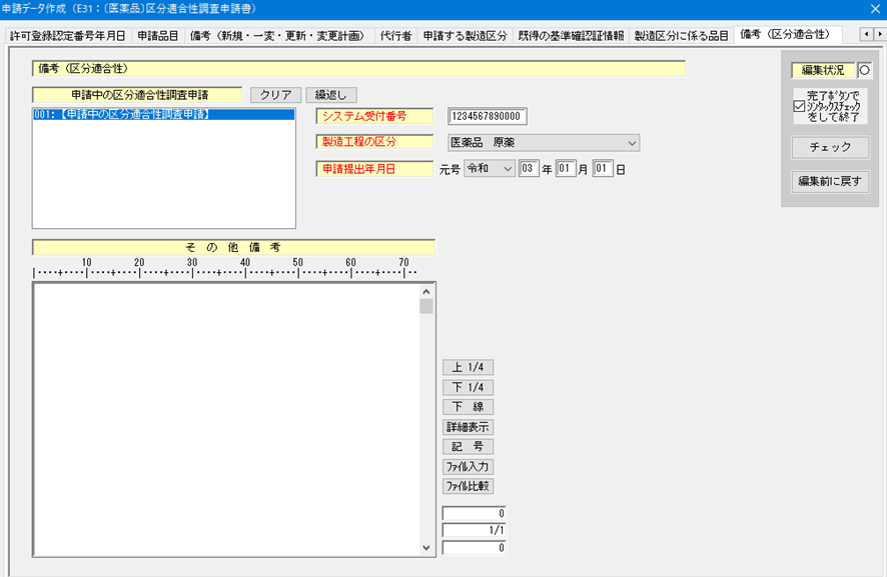Screen dimensions: 887x577
Task: Click the 詳細表示 button
Action: pos(468,427)
